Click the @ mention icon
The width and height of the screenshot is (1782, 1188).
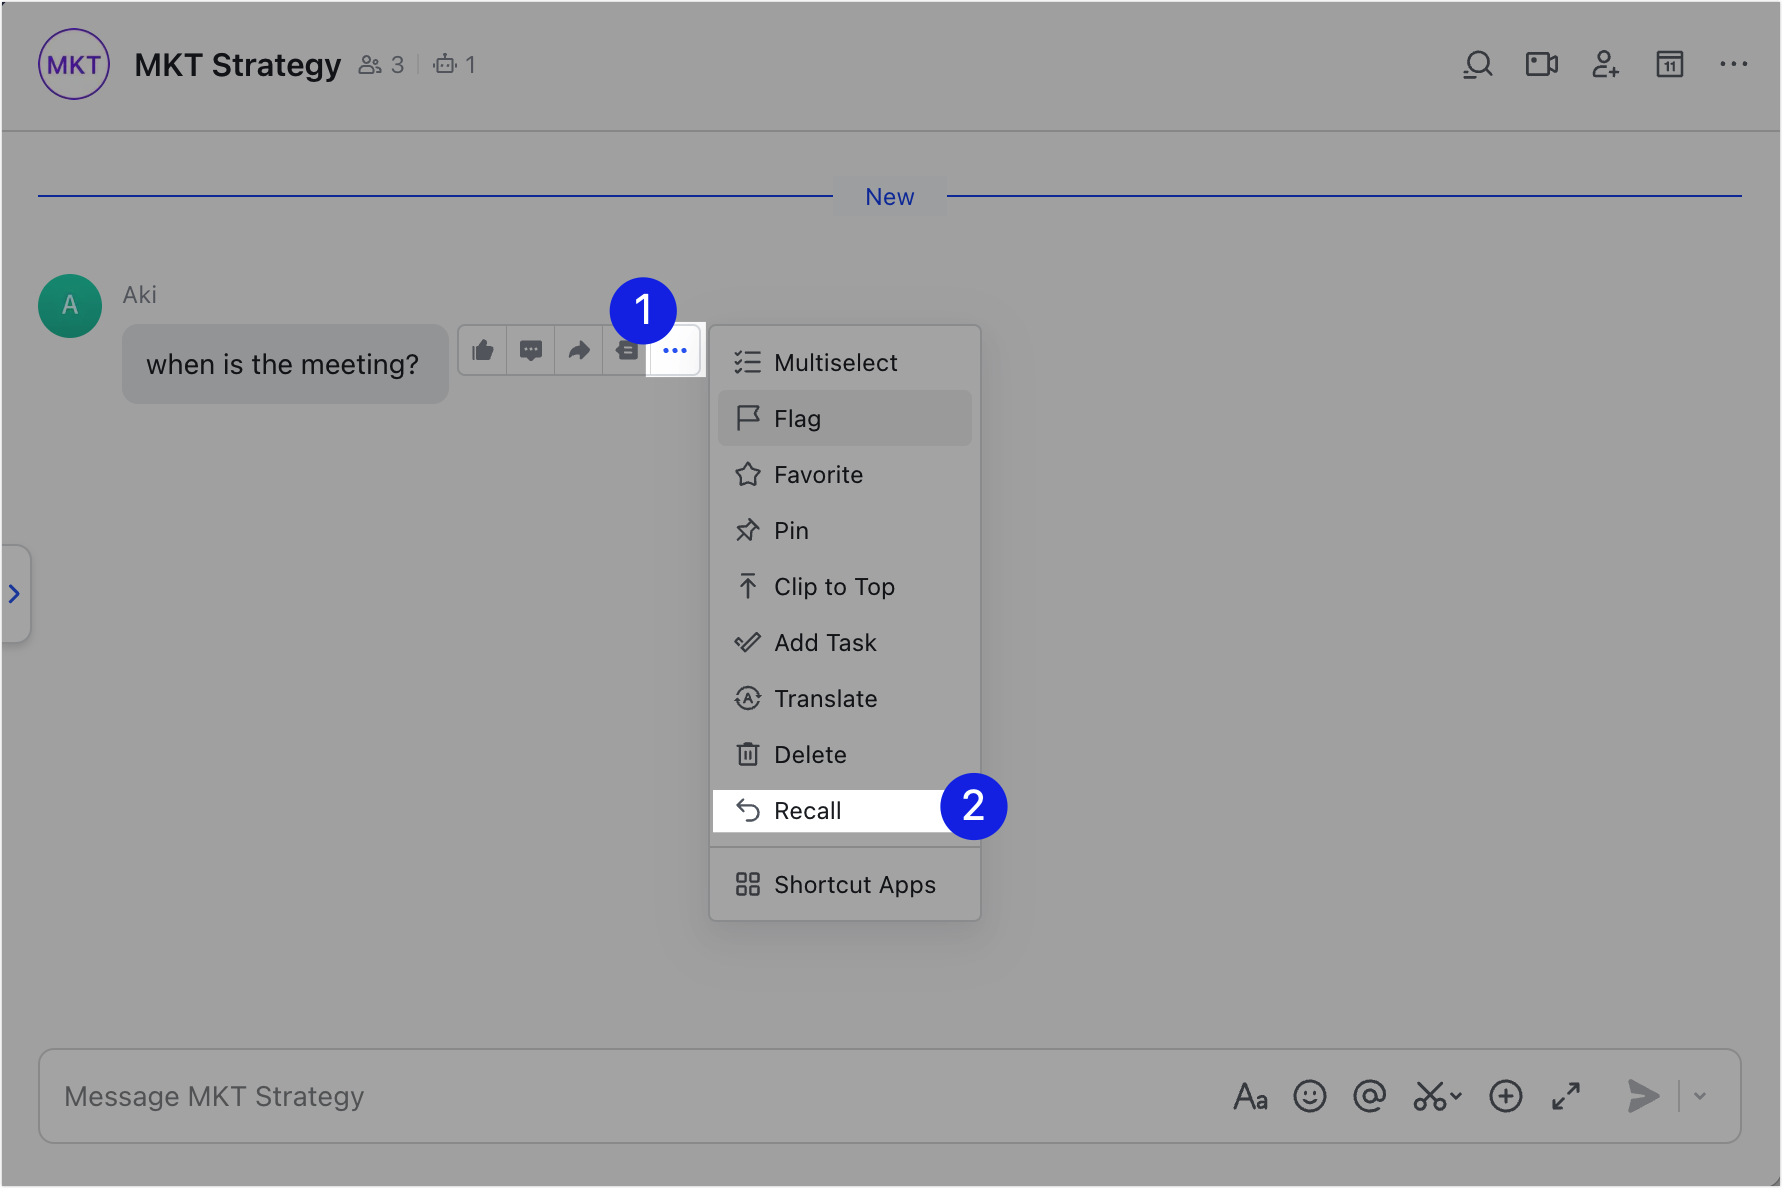click(1369, 1096)
